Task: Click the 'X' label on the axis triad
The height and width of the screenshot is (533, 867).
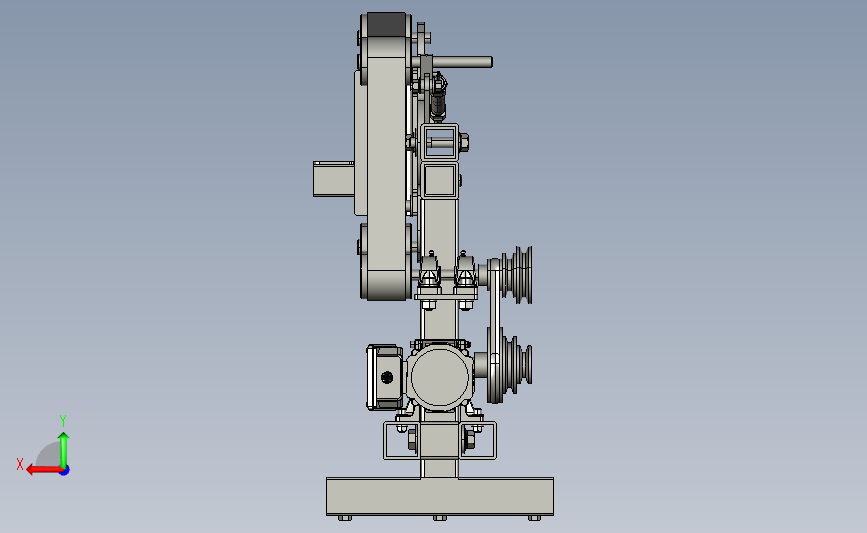Action: point(20,464)
